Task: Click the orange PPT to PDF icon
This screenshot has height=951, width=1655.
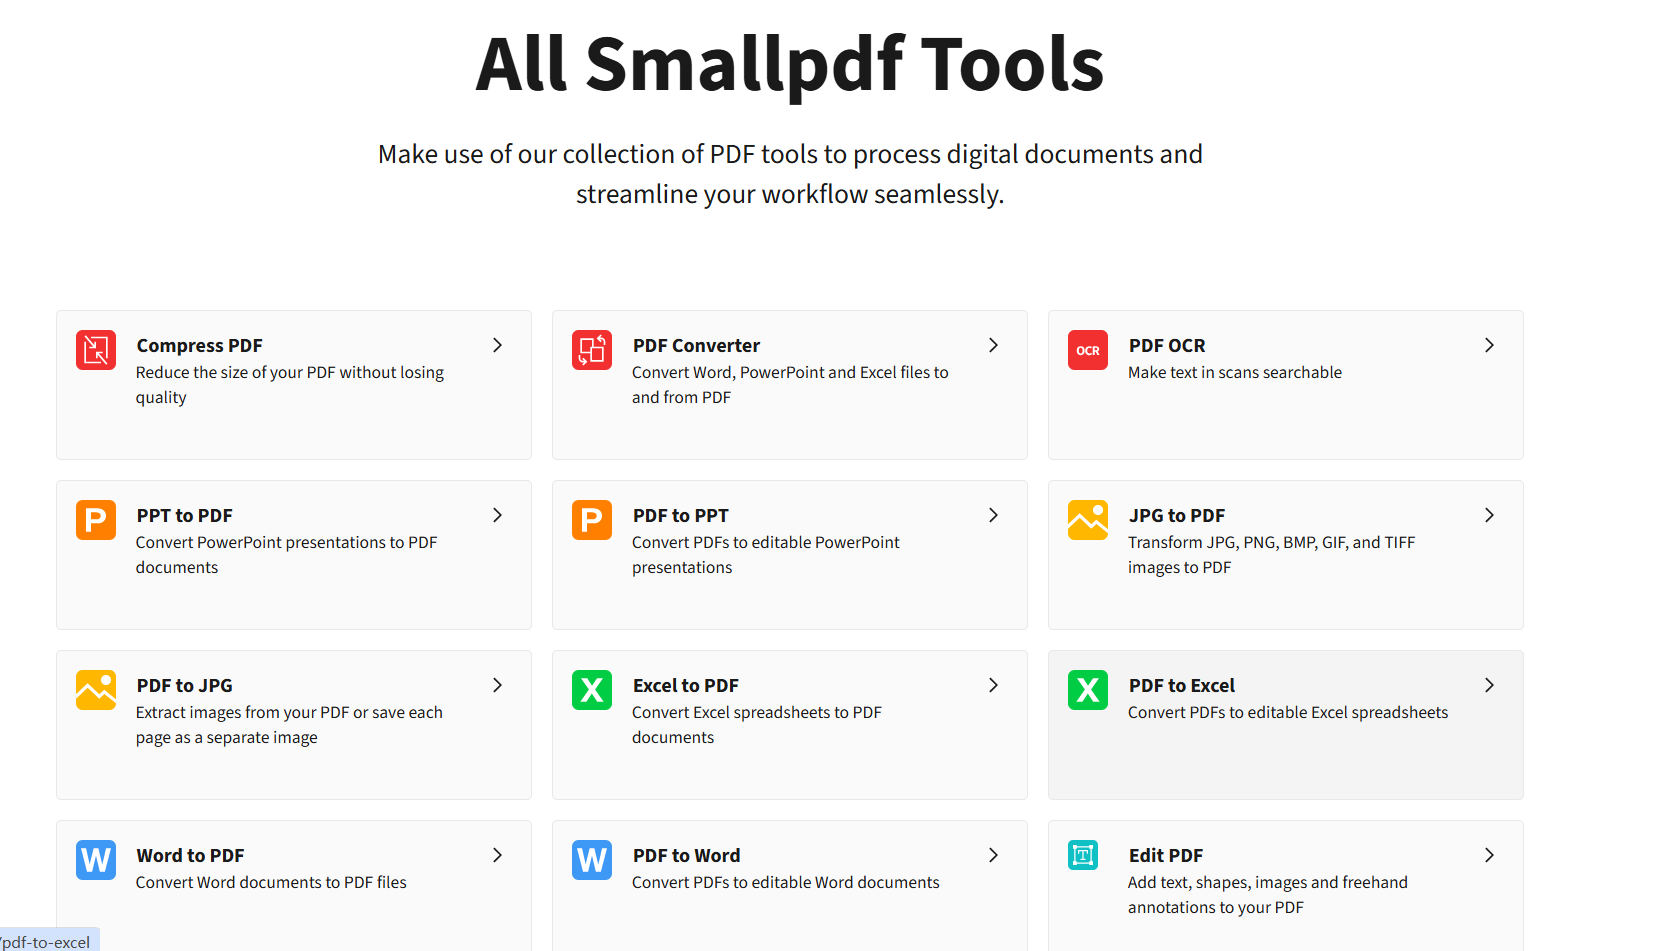Action: 95,520
